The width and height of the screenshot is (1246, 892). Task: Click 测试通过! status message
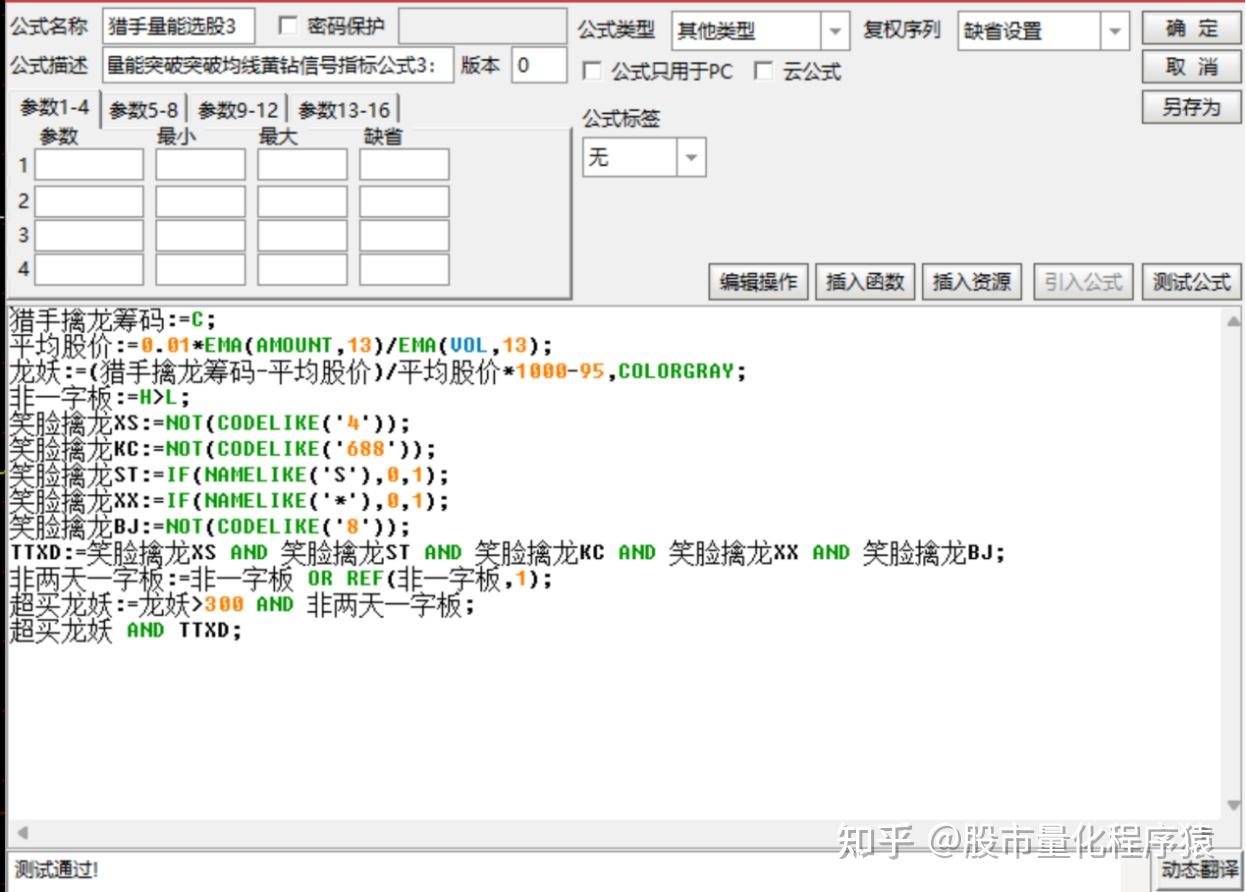57,870
